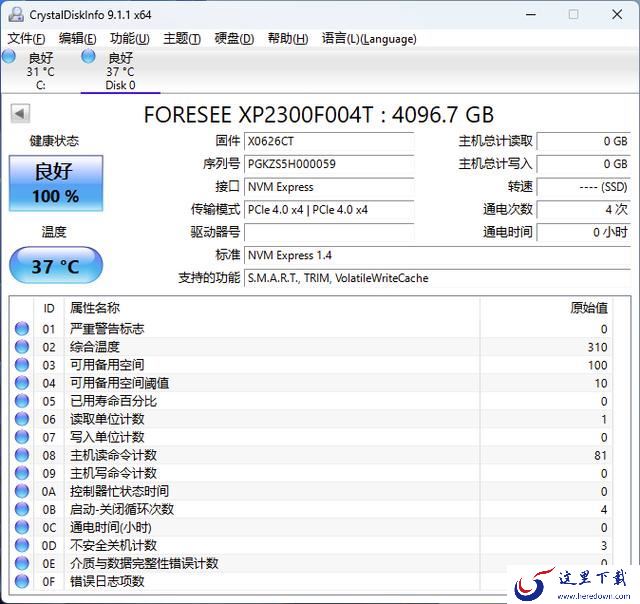
Task: Select the 控制器忙状态时间 attribute name
Action: (x=119, y=491)
